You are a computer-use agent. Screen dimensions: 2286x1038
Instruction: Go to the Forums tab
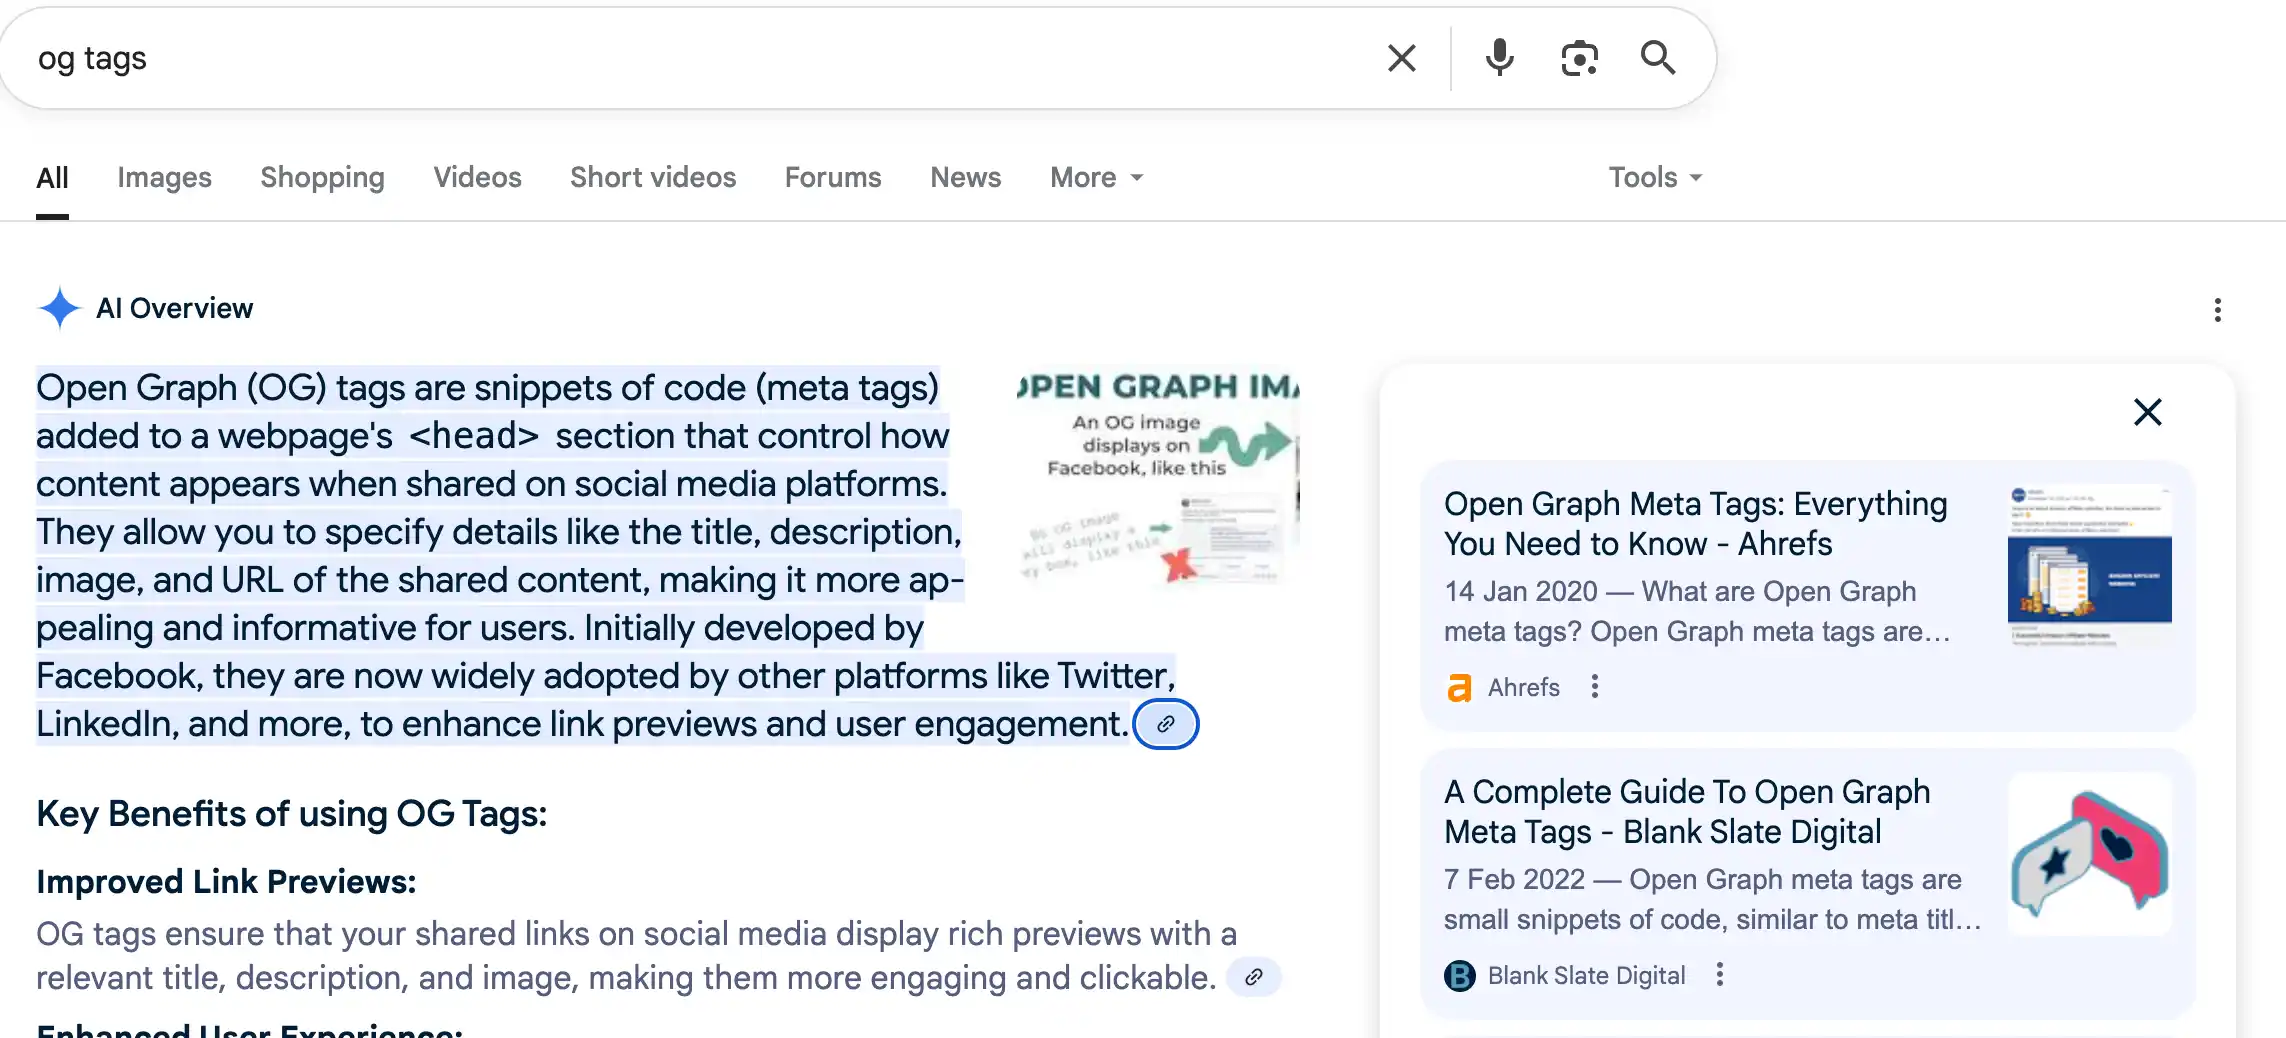pyautogui.click(x=833, y=177)
